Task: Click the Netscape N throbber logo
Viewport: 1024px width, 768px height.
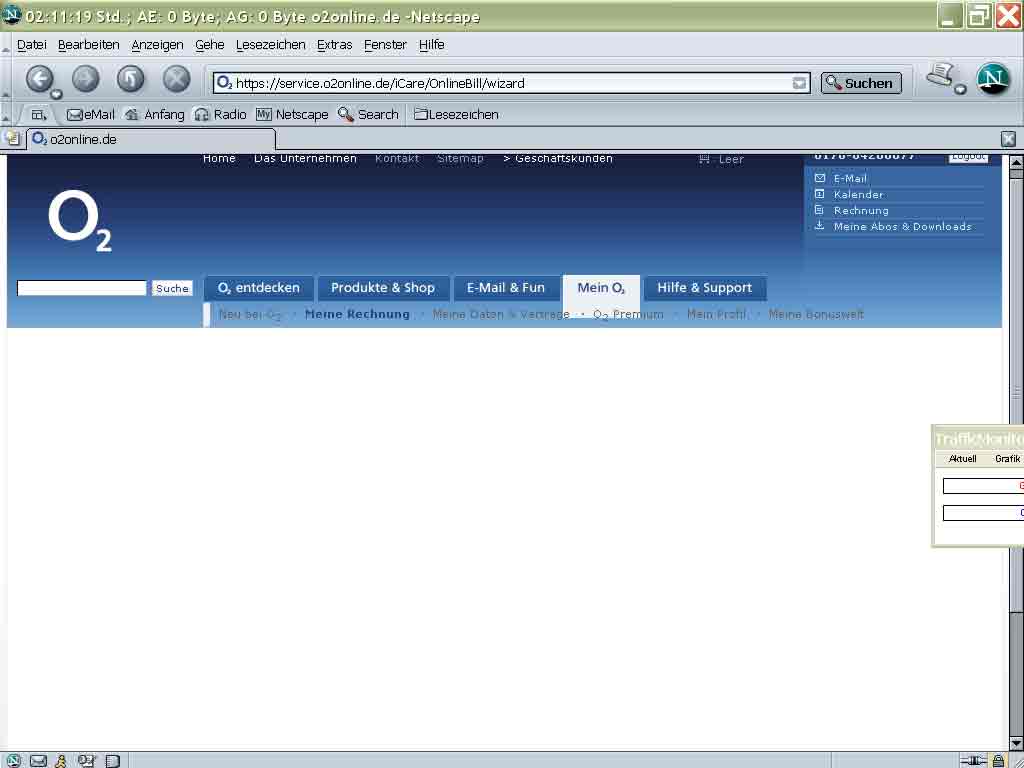Action: (x=993, y=79)
